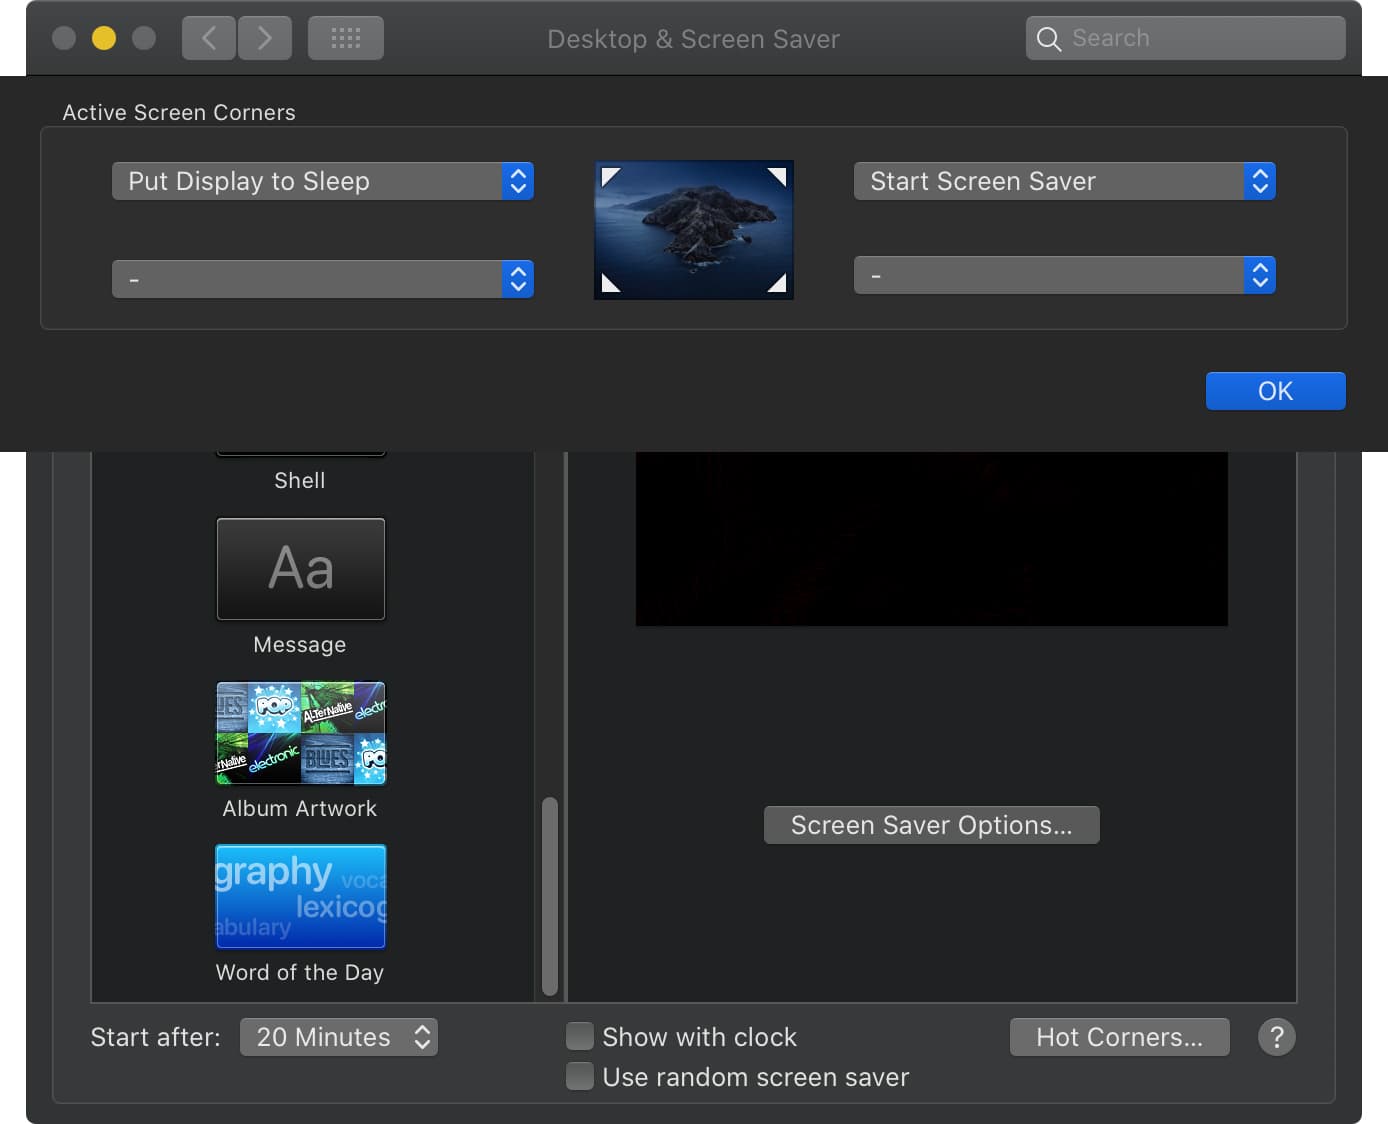Click the Hot Corners button
The width and height of the screenshot is (1388, 1124).
coord(1119,1037)
